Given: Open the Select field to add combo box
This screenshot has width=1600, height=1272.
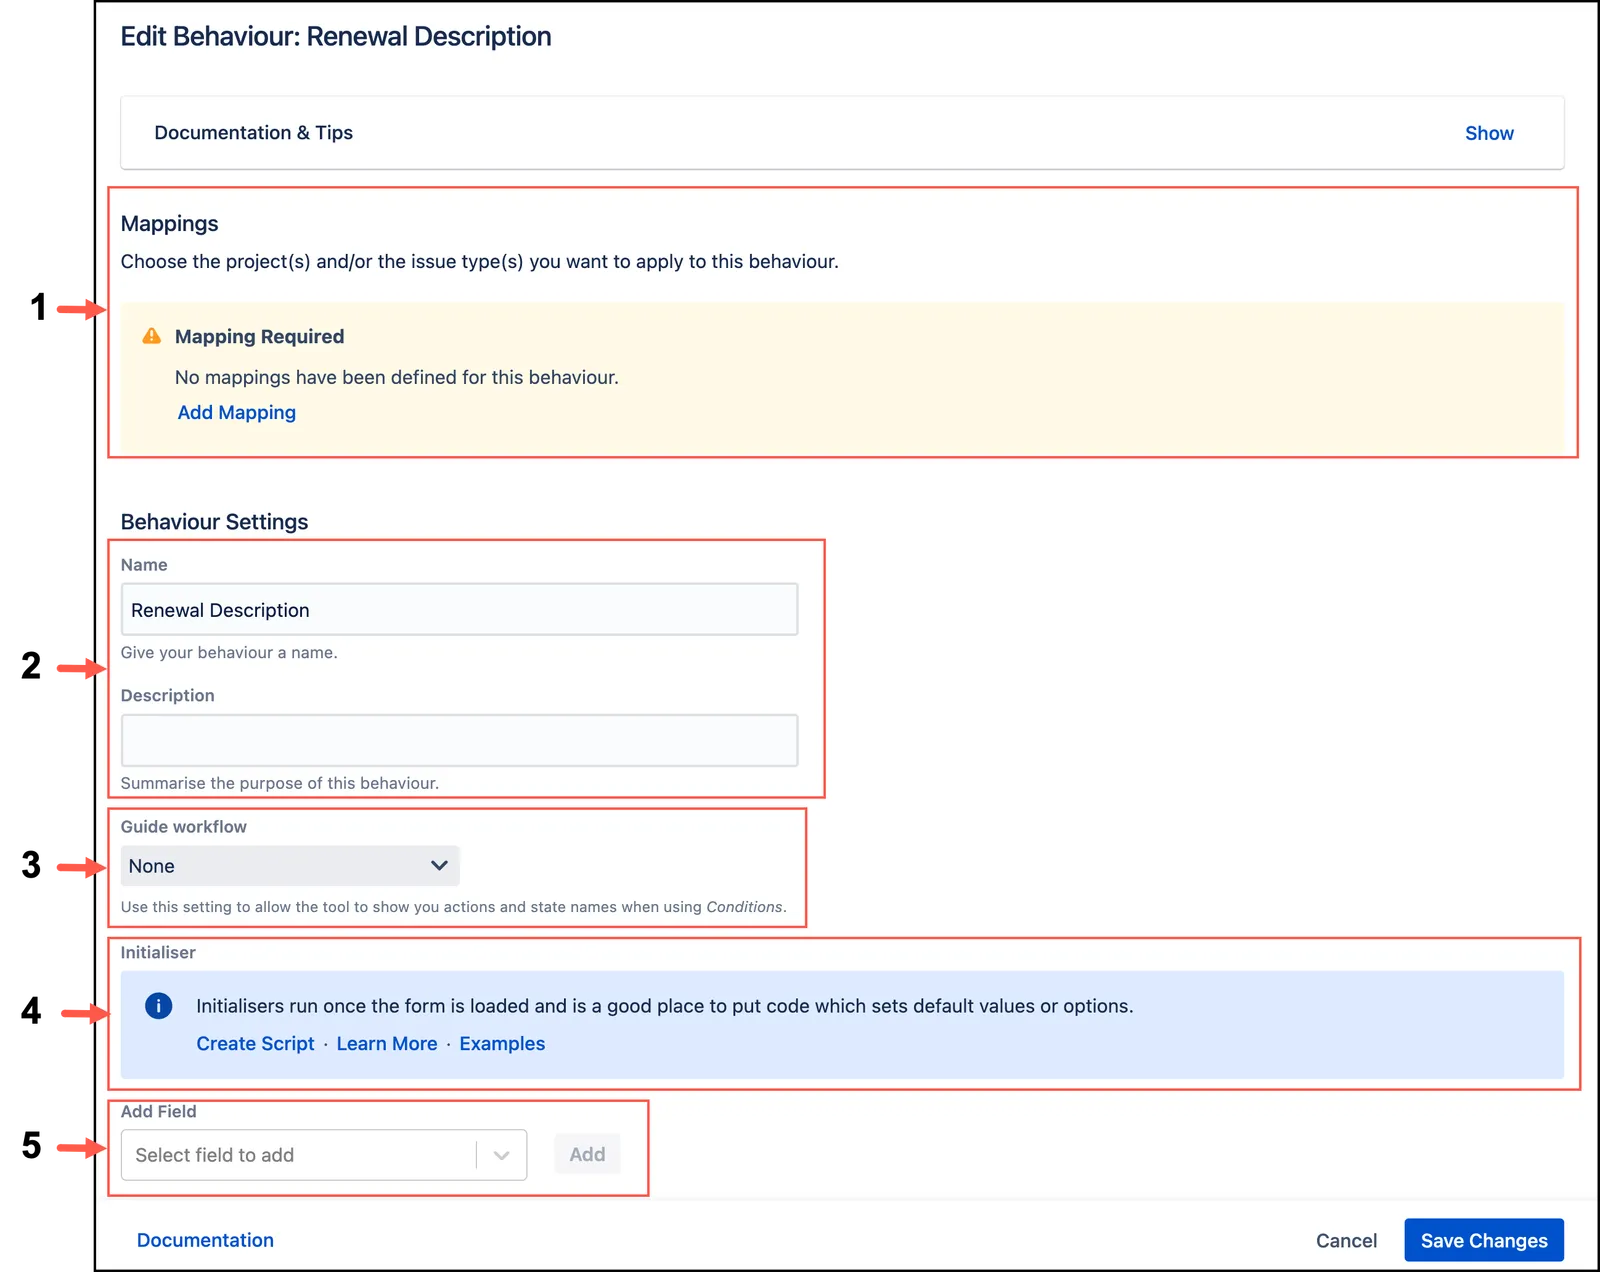Looking at the screenshot, I should pos(324,1155).
